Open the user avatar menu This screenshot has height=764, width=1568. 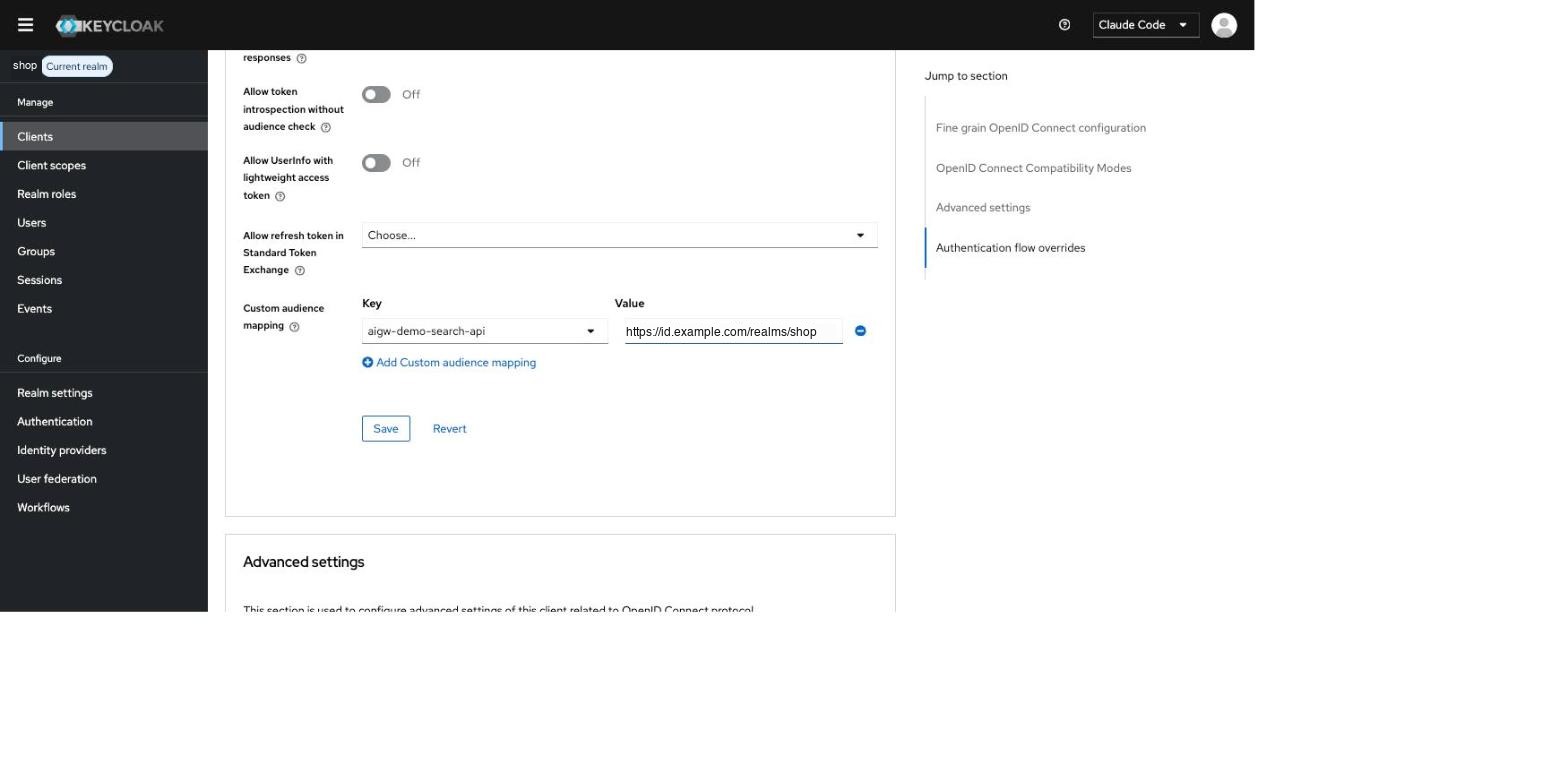pyautogui.click(x=1224, y=25)
